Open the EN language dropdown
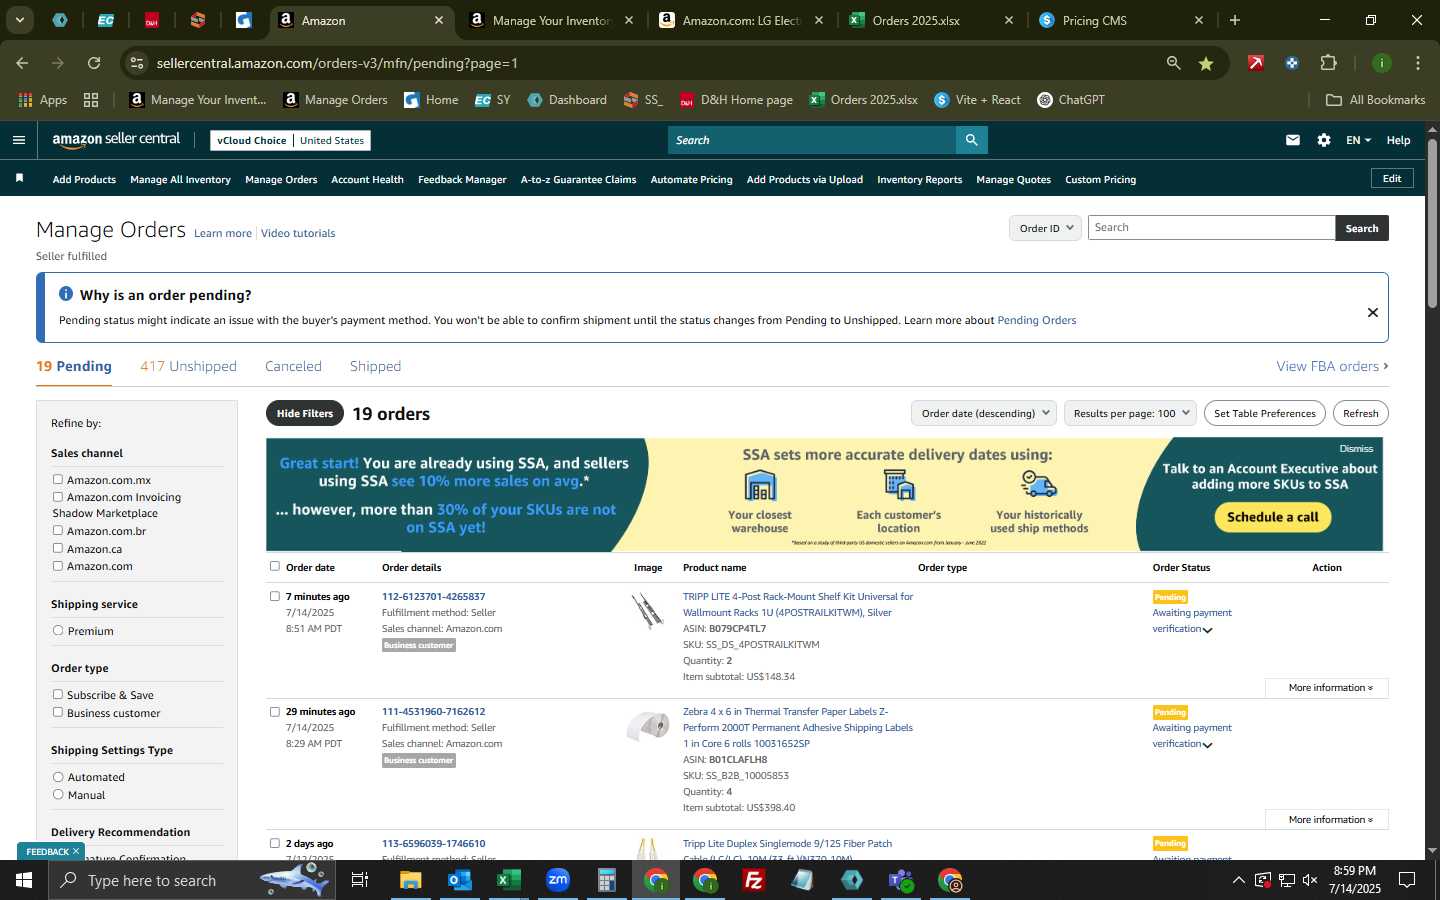Viewport: 1440px width, 900px height. point(1358,140)
